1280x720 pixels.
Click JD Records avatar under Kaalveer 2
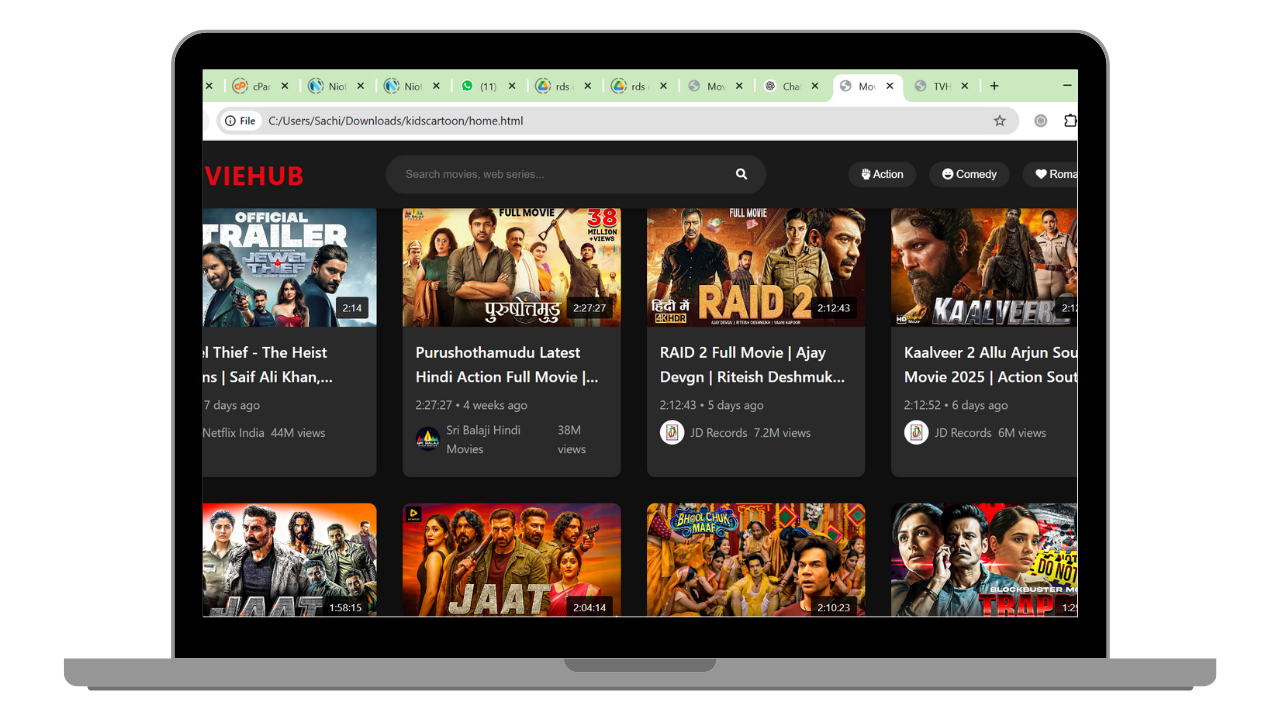916,433
